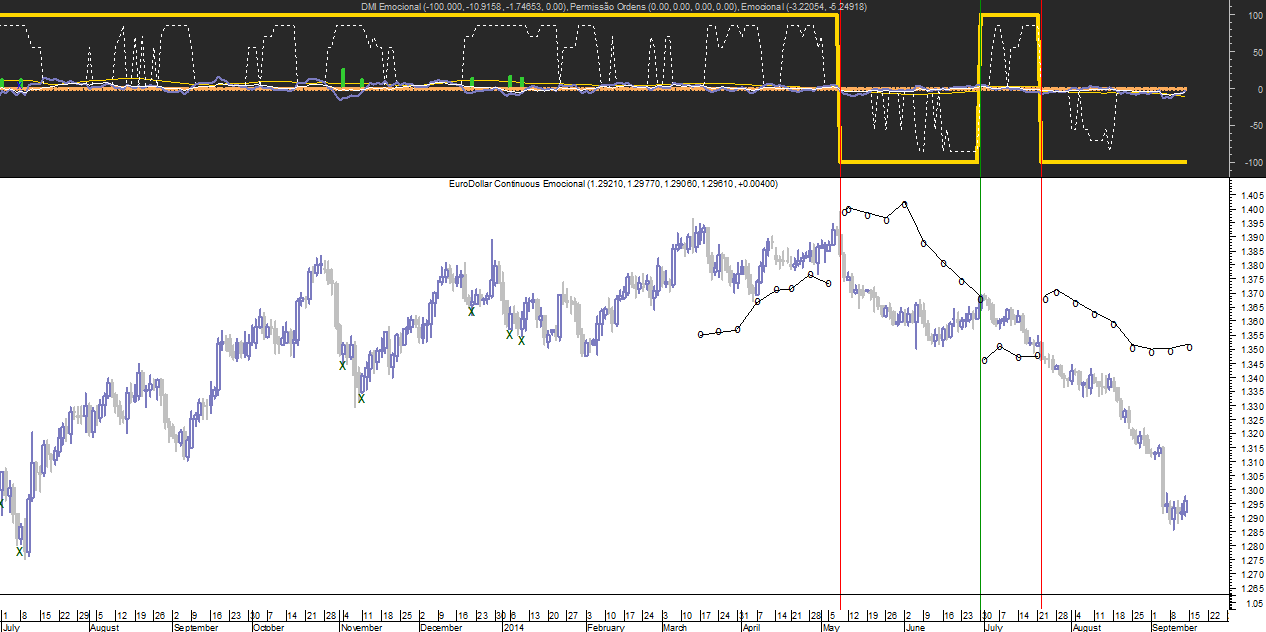Click the November month label on the time axis
This screenshot has width=1266, height=632.
coord(361,628)
